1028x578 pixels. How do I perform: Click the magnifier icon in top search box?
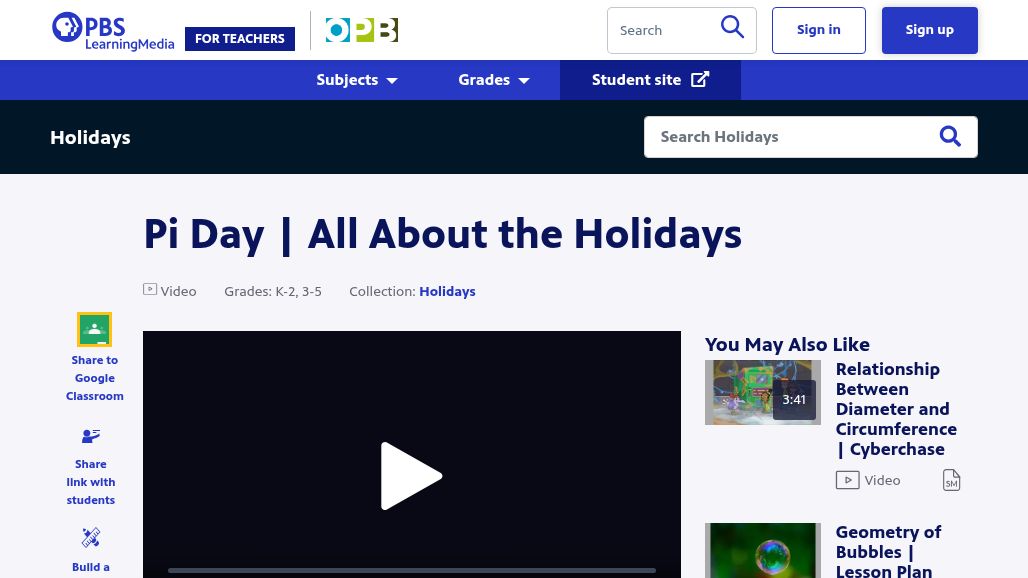click(x=732, y=28)
